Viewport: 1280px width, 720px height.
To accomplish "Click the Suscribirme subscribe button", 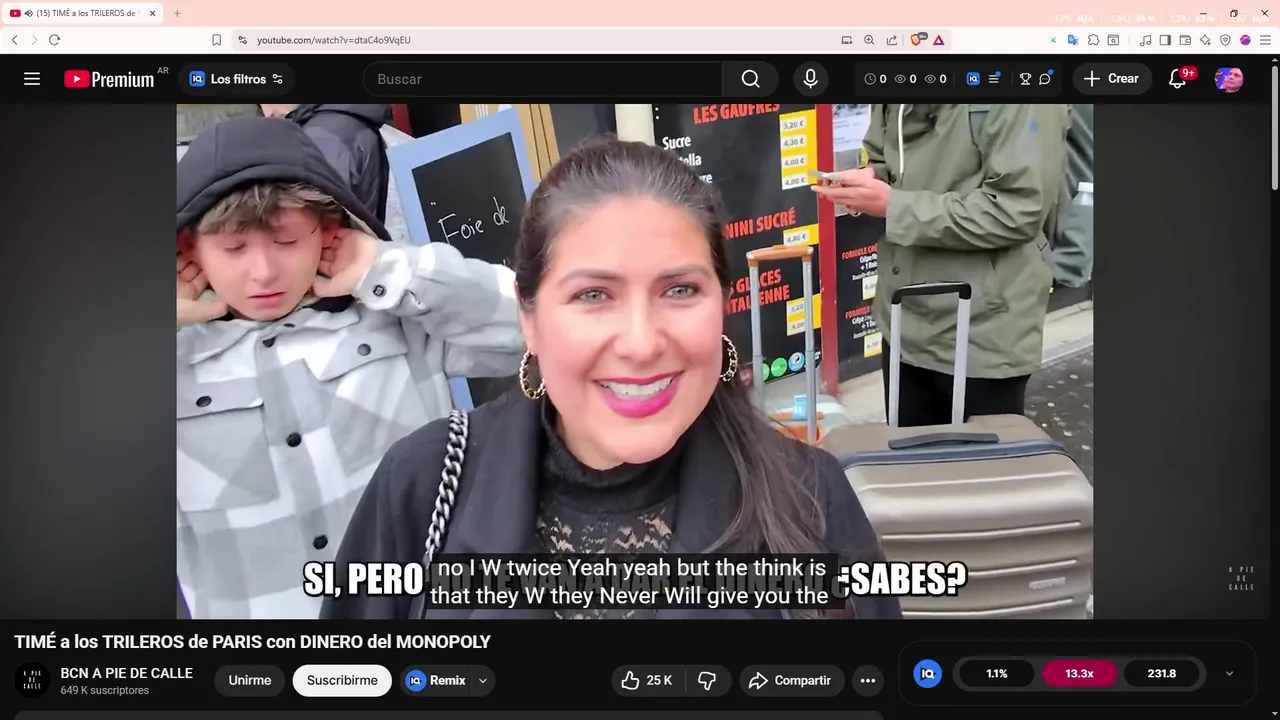I will [x=342, y=680].
